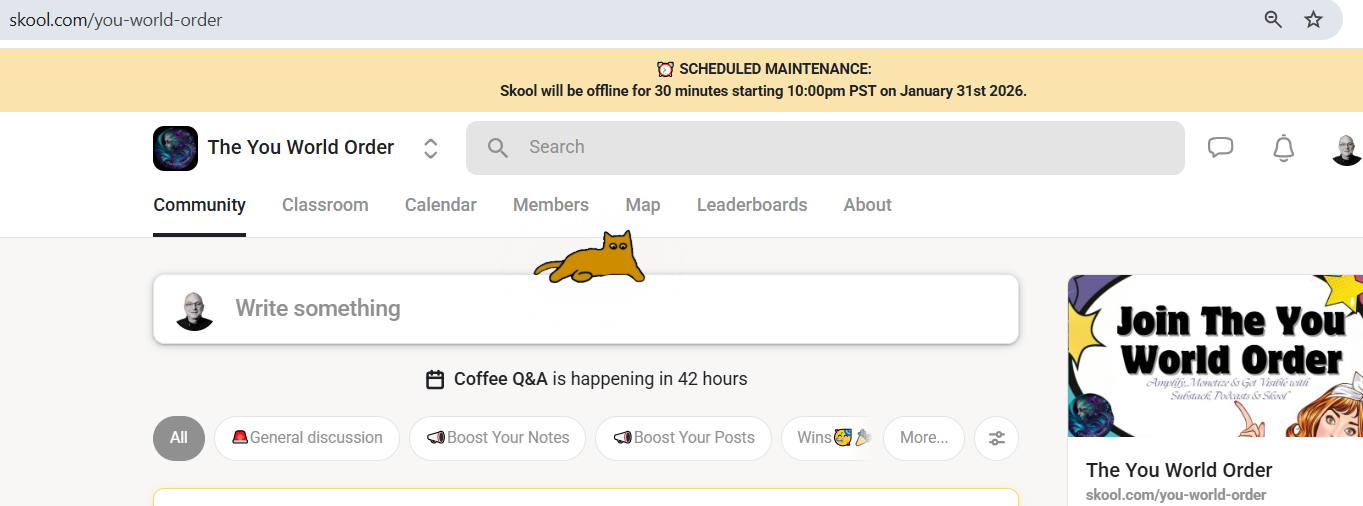Select the All posts filter
This screenshot has width=1363, height=506.
(178, 438)
